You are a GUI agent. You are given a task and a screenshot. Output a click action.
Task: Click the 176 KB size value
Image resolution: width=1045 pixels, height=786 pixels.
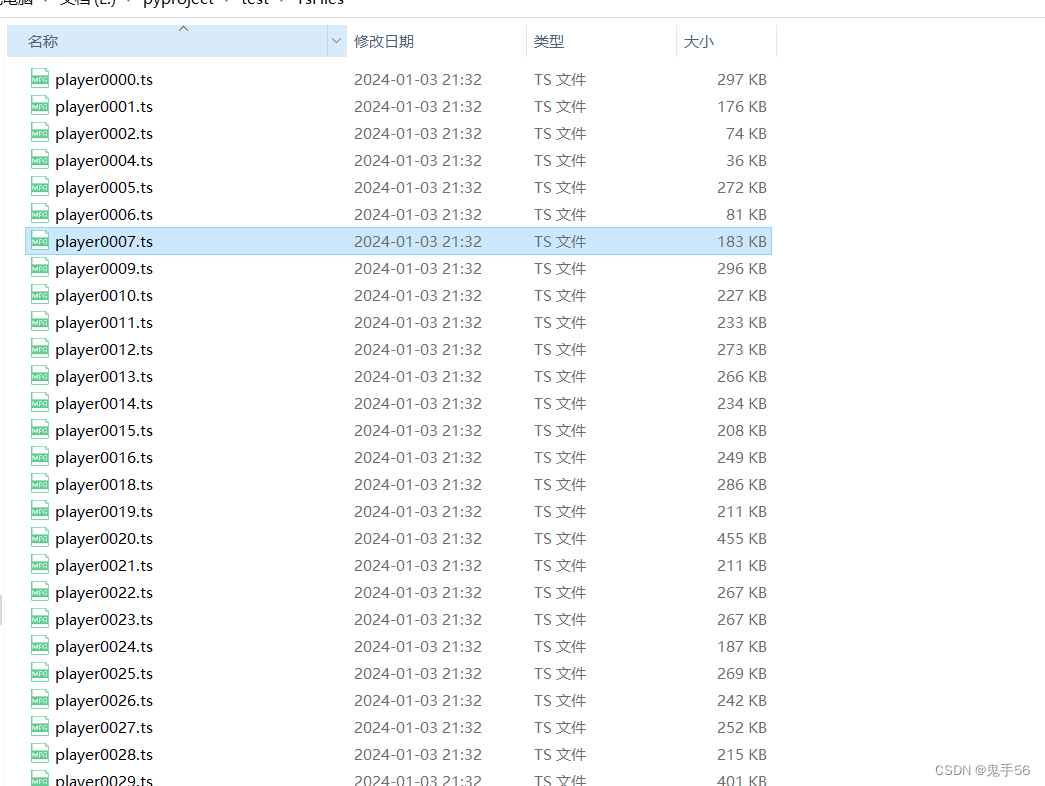tap(742, 107)
